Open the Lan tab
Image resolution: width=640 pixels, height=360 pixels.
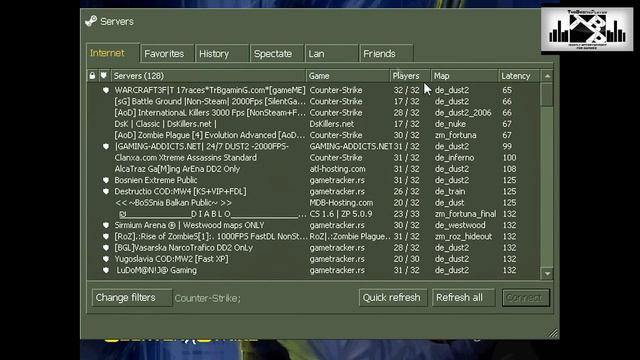(331, 53)
